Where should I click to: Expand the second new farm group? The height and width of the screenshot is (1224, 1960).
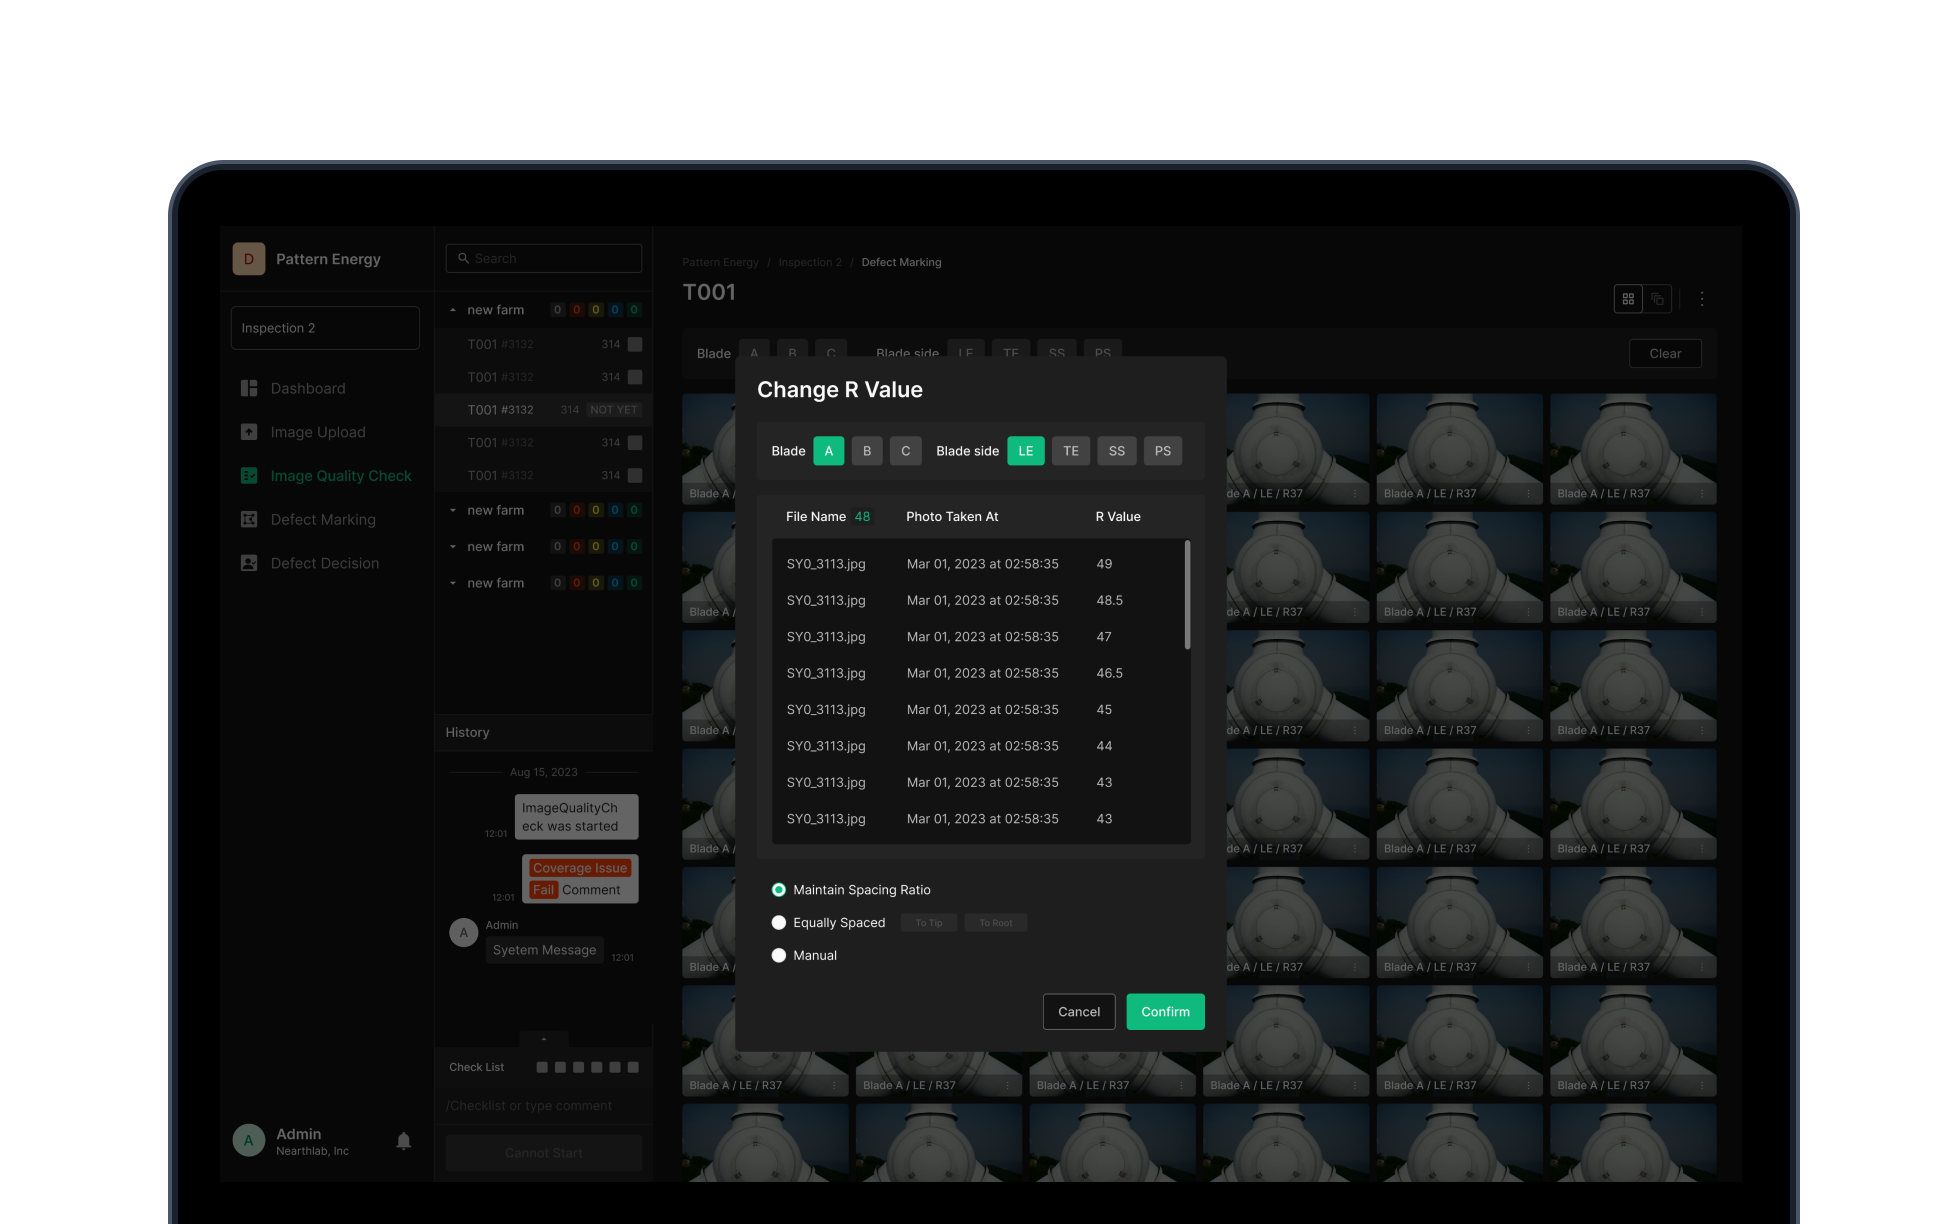pos(453,510)
